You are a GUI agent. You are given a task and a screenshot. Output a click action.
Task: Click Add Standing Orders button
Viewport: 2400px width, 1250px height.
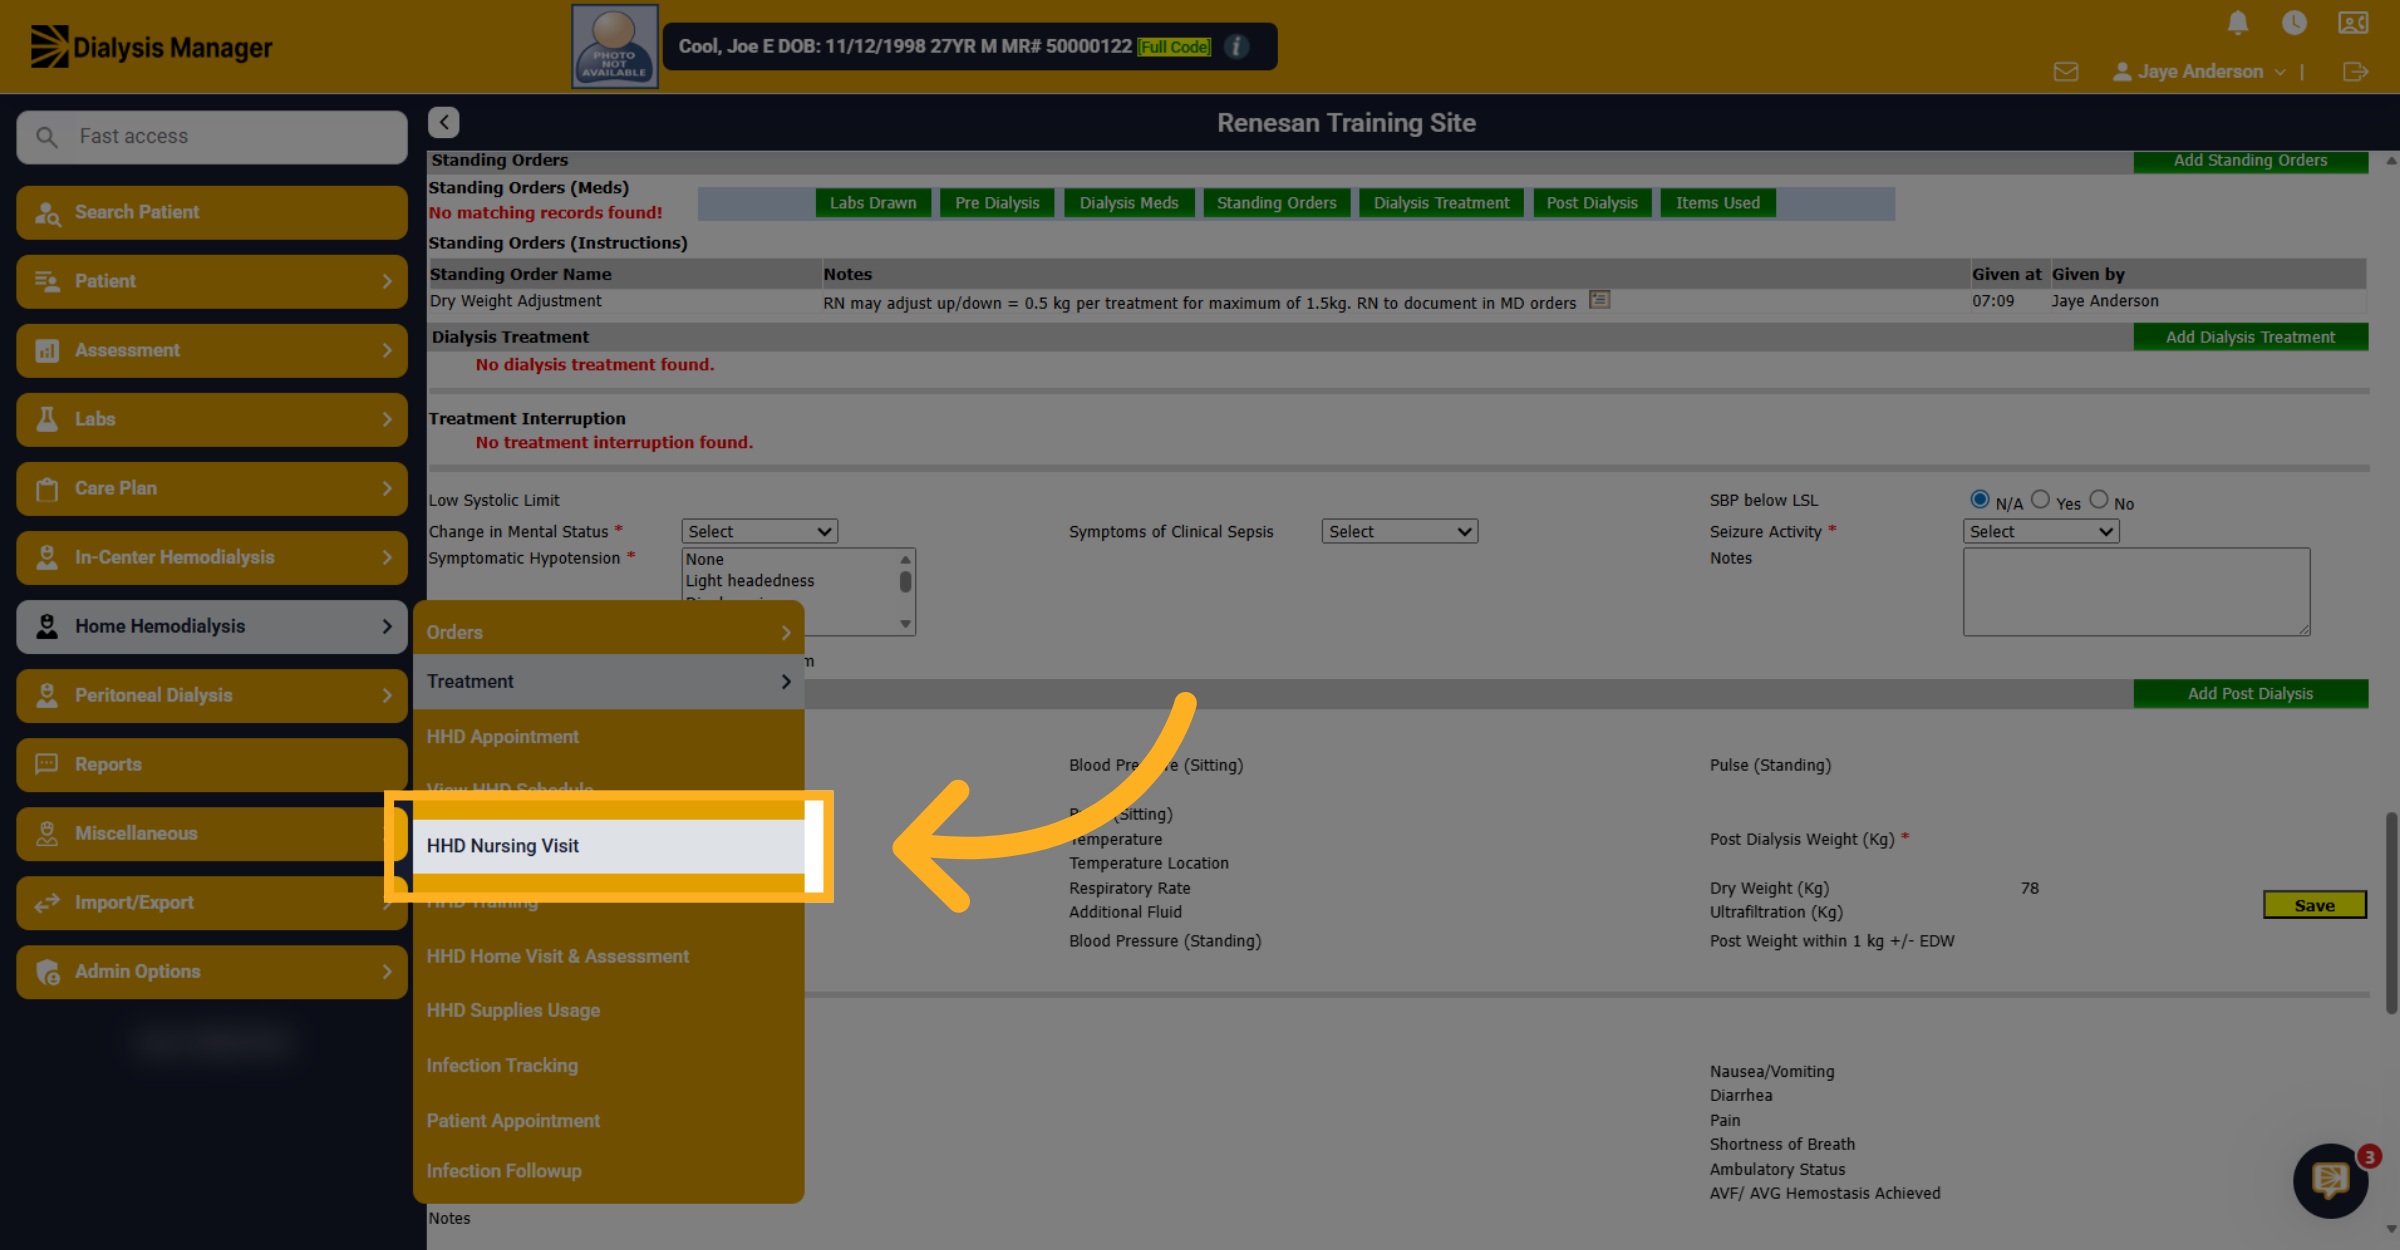(x=2250, y=161)
